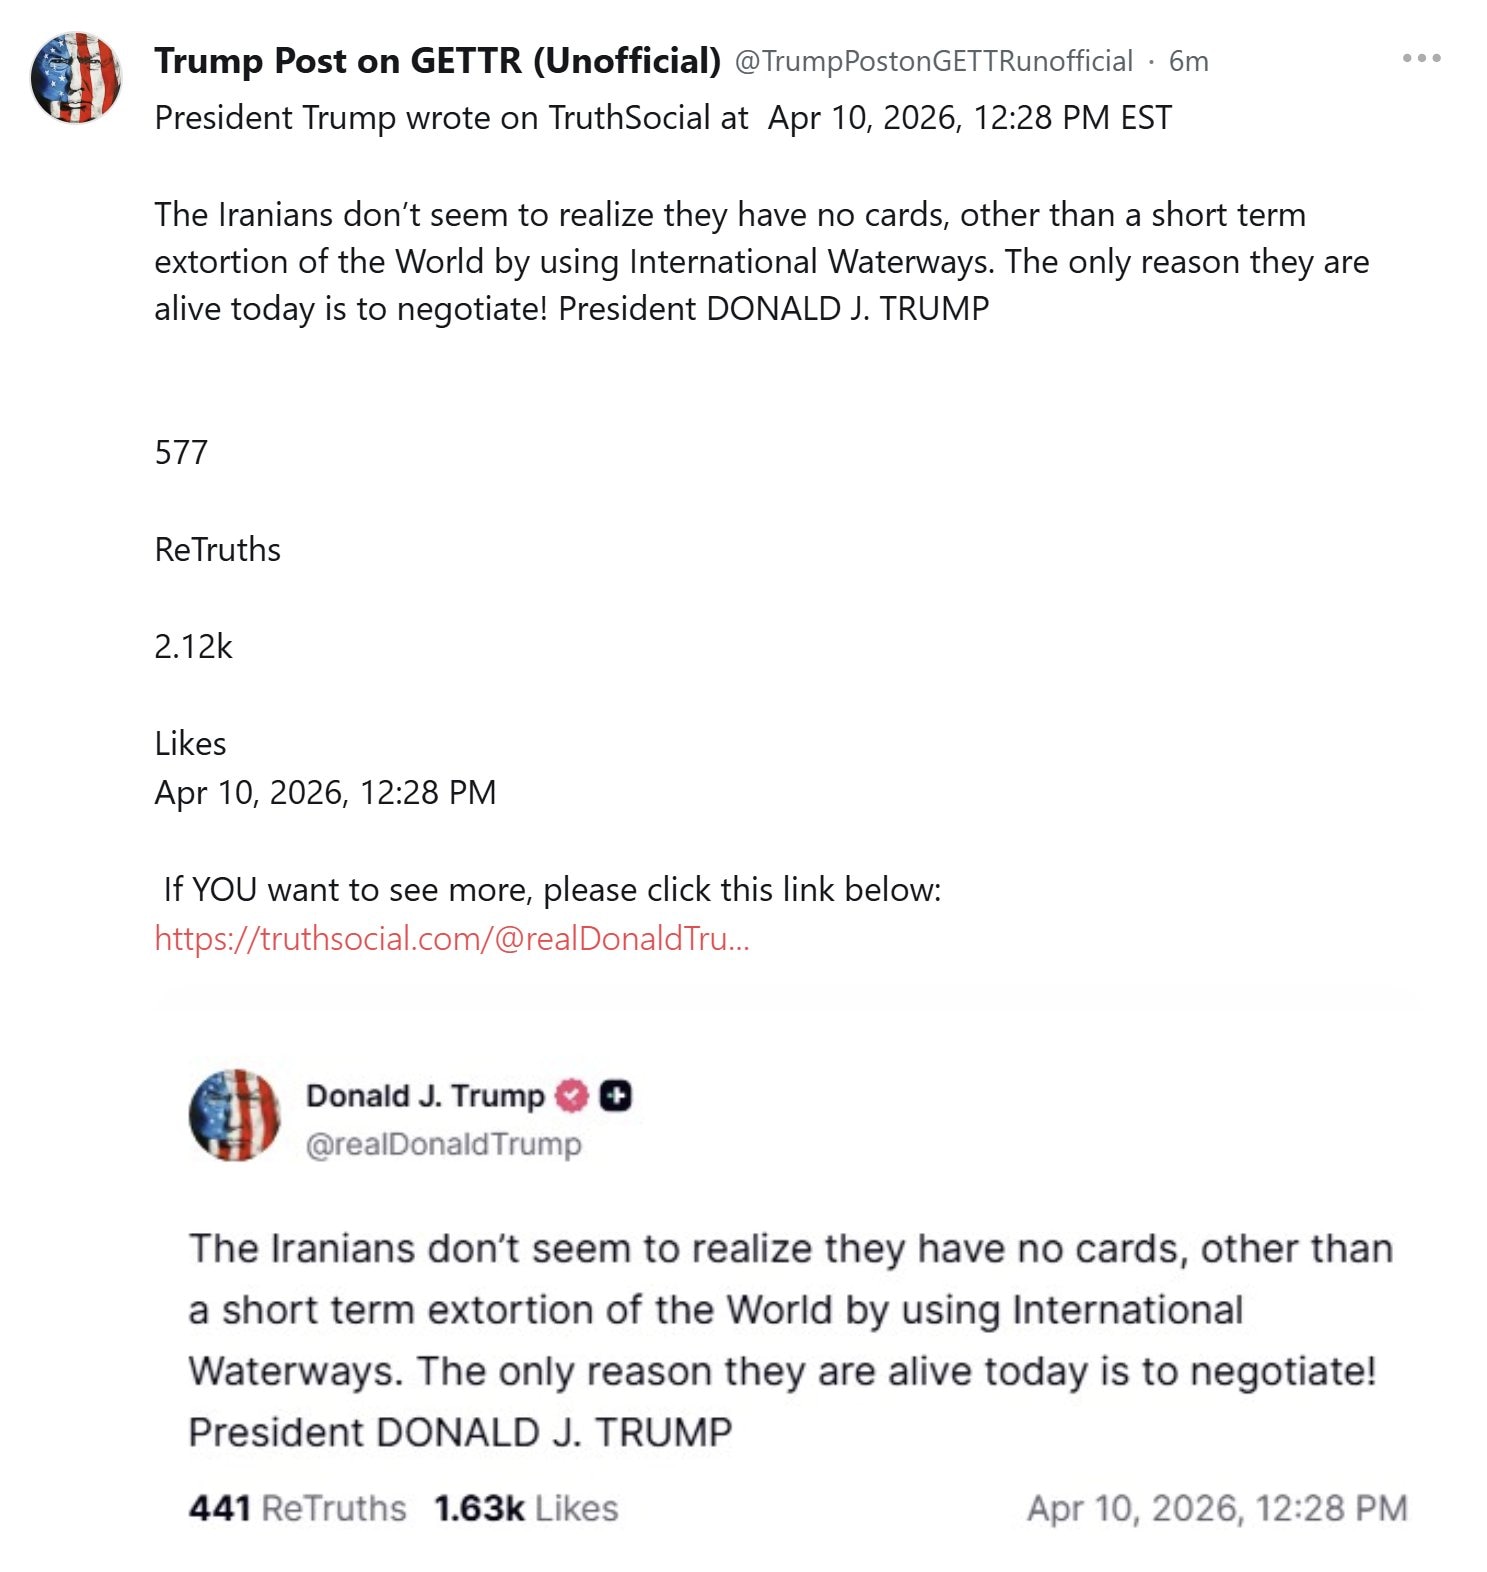Click the 2.12k likes number in the post
Image resolution: width=1487 pixels, height=1572 pixels.
[193, 647]
